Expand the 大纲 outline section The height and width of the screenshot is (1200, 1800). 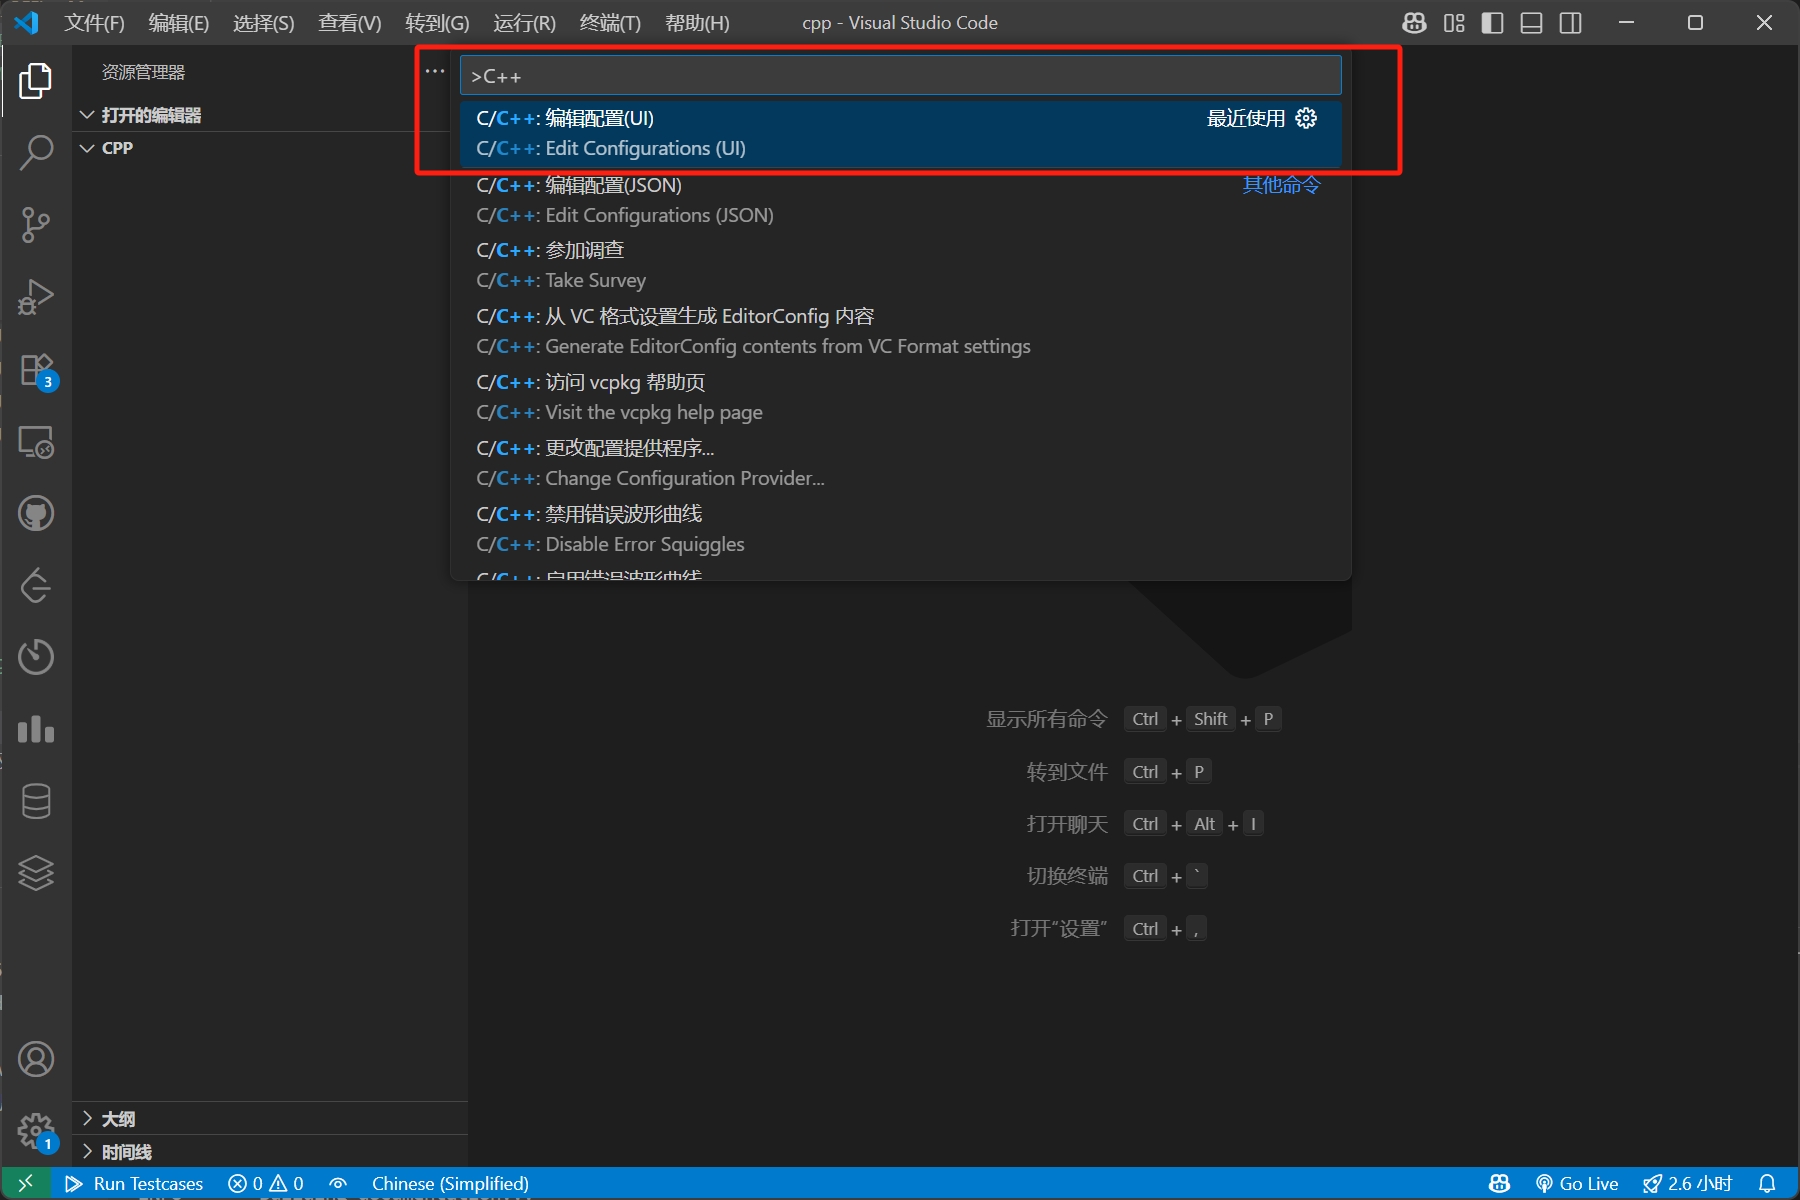tap(87, 1118)
